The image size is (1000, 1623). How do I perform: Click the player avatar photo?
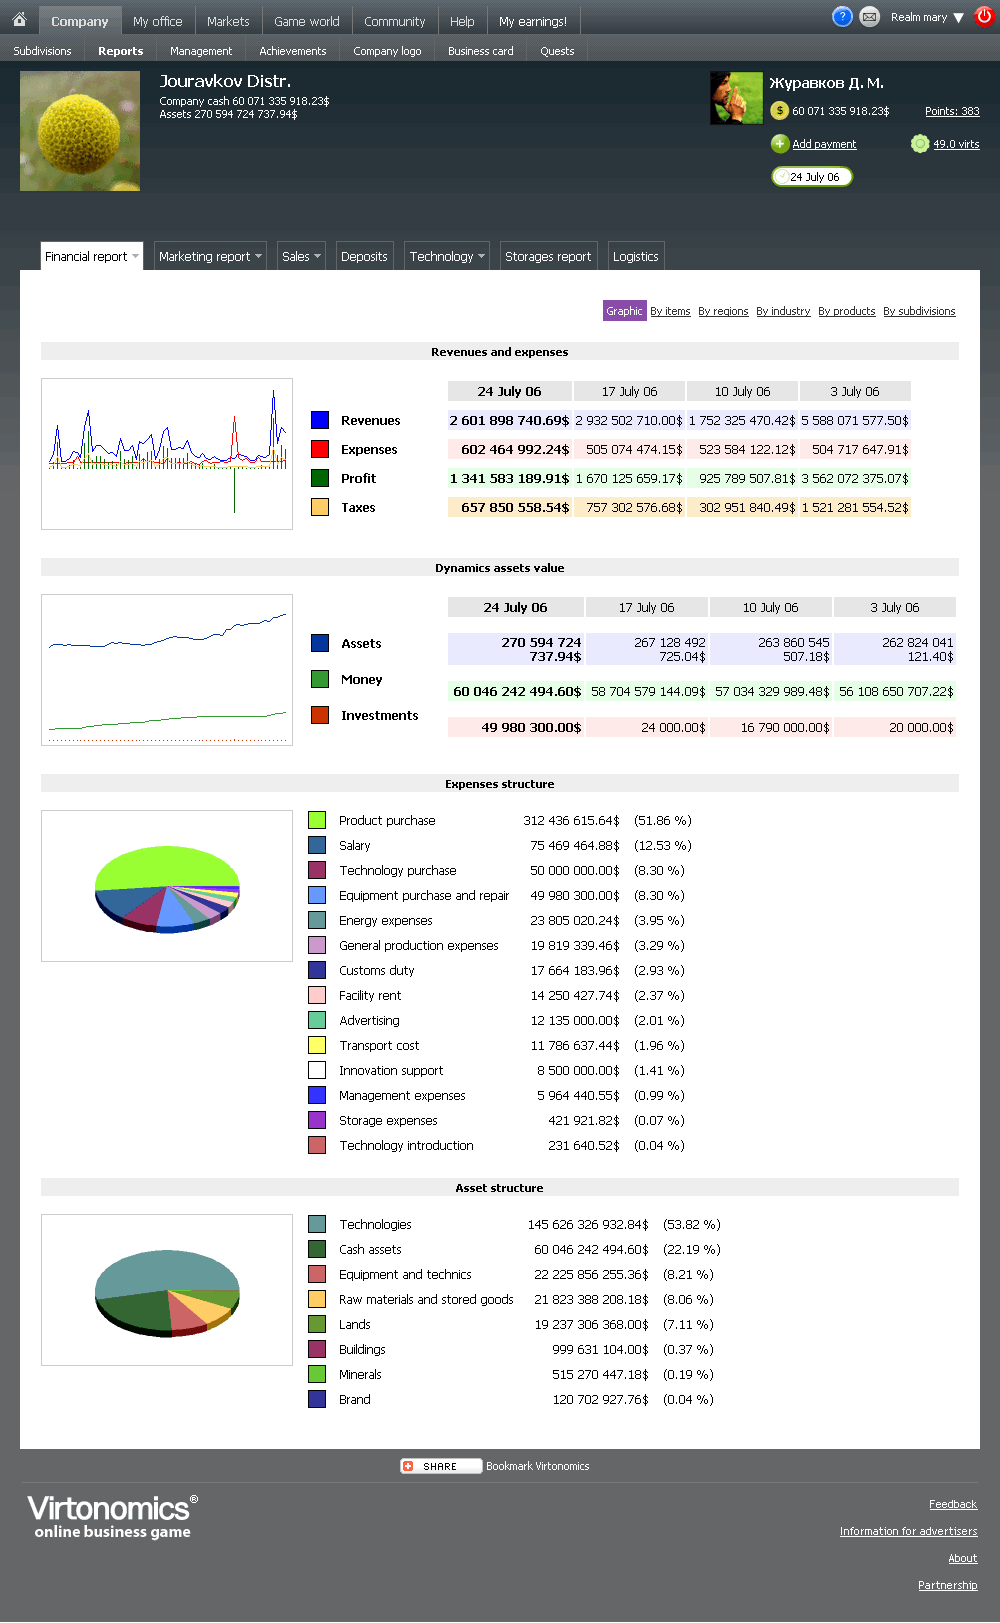click(736, 98)
